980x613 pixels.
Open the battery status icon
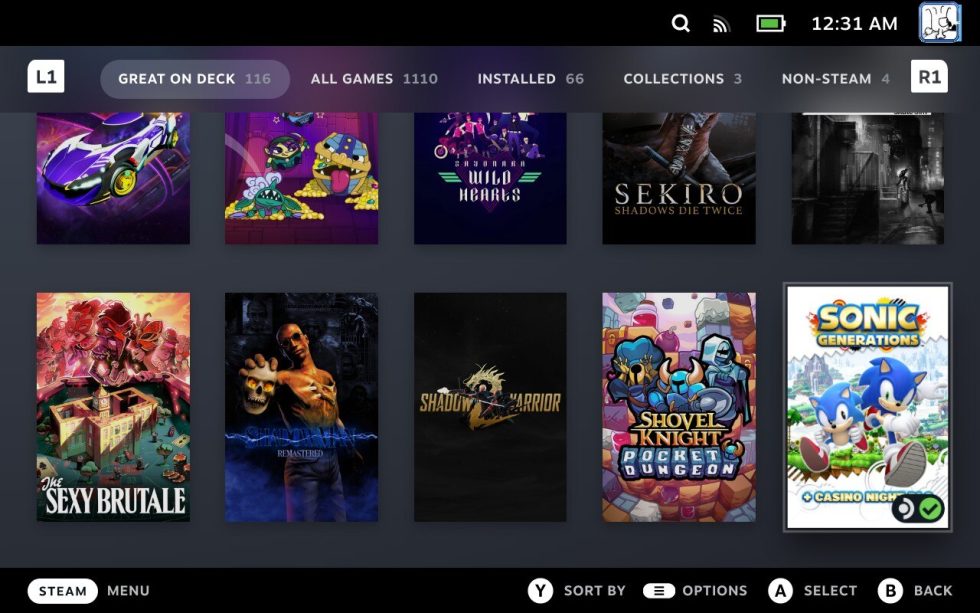(x=771, y=24)
